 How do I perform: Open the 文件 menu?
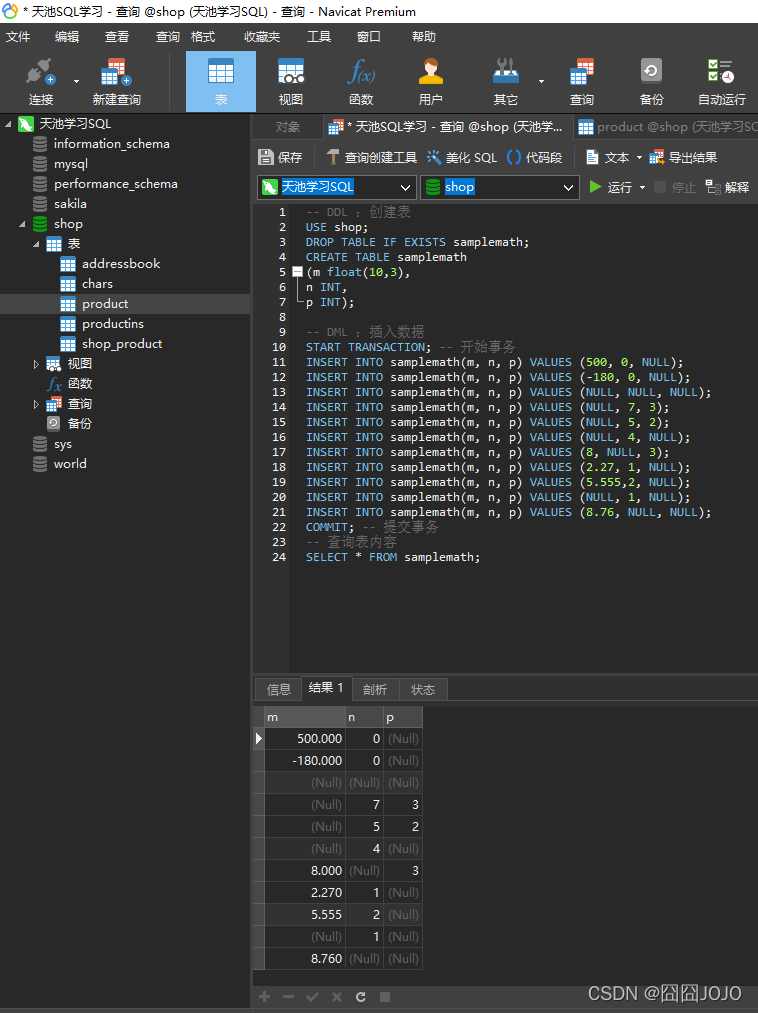[x=18, y=37]
